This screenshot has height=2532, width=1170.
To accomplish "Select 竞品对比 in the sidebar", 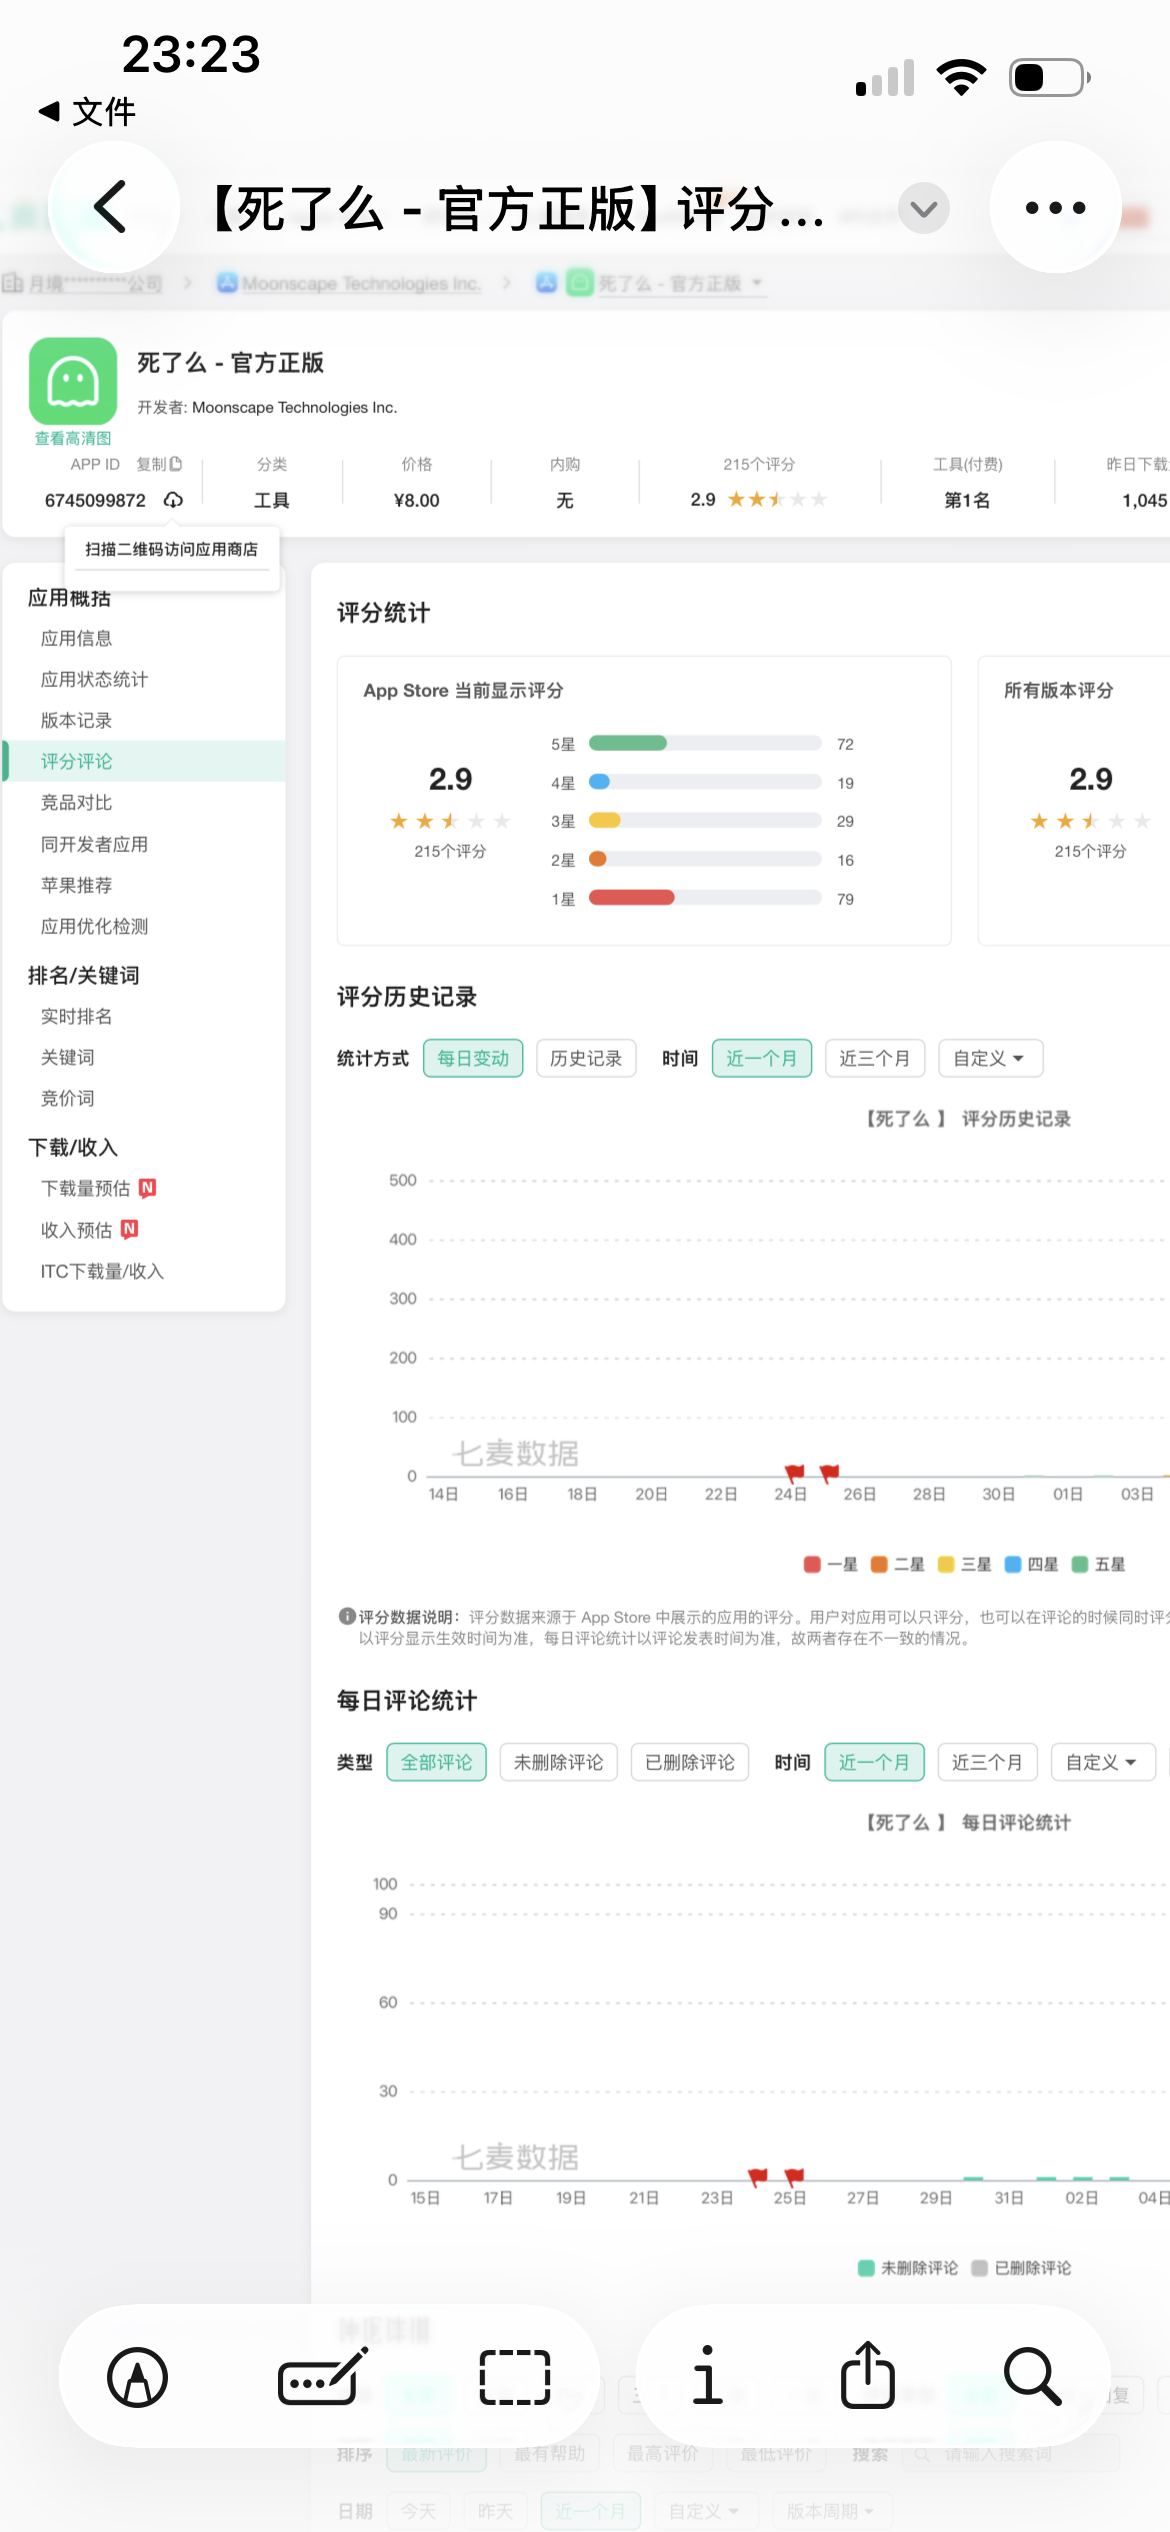I will click(76, 802).
